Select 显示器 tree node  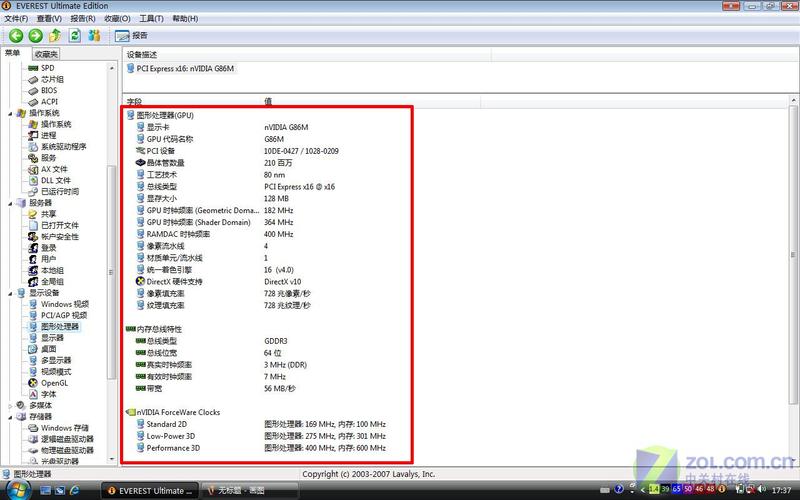point(52,338)
